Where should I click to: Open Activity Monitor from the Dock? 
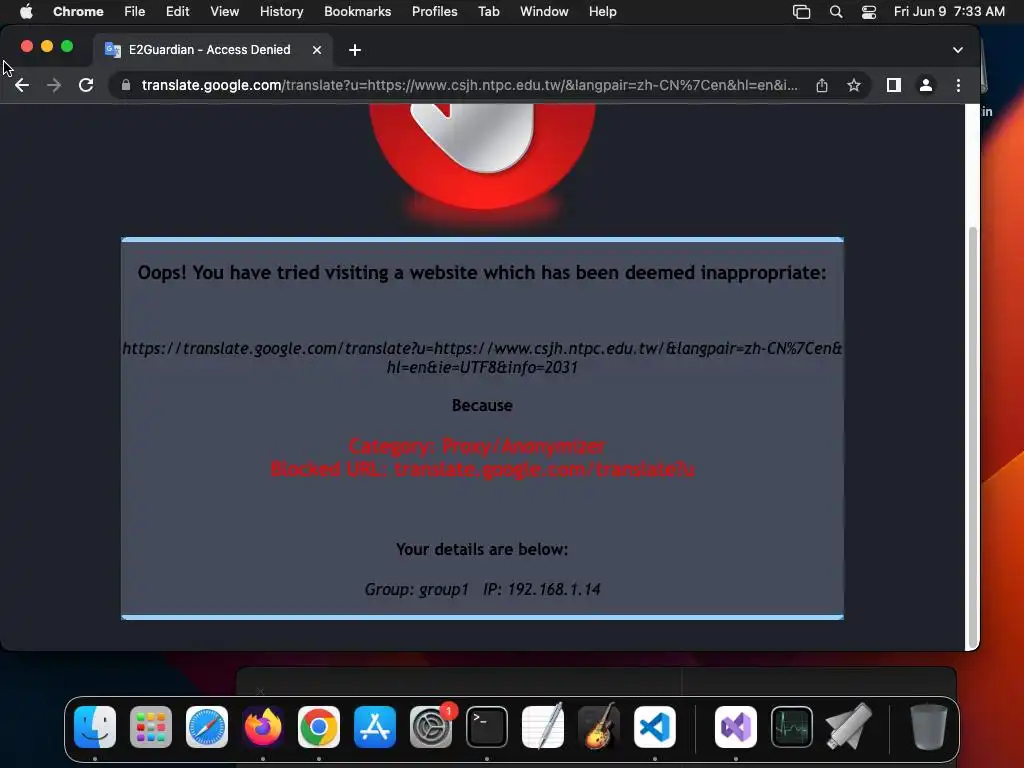792,727
